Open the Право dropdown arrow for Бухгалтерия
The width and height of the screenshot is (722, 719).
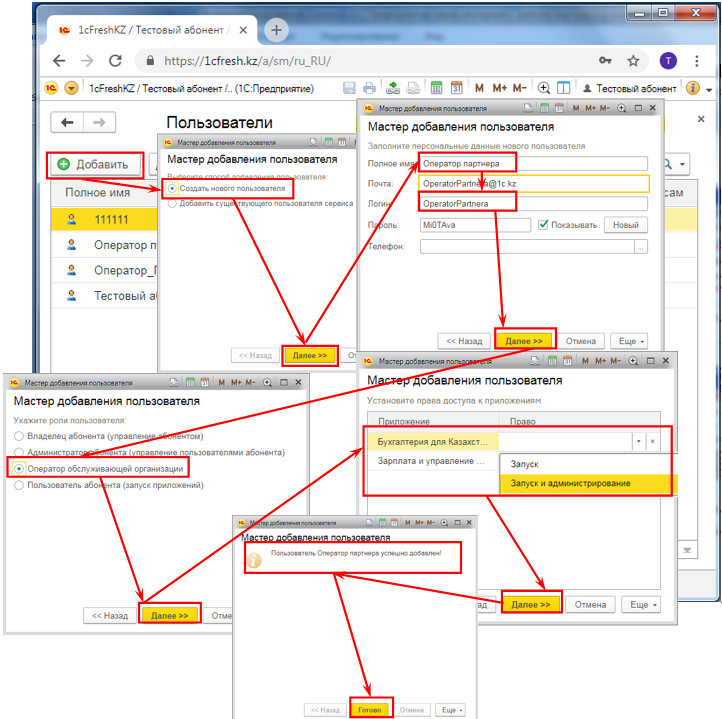pos(639,441)
